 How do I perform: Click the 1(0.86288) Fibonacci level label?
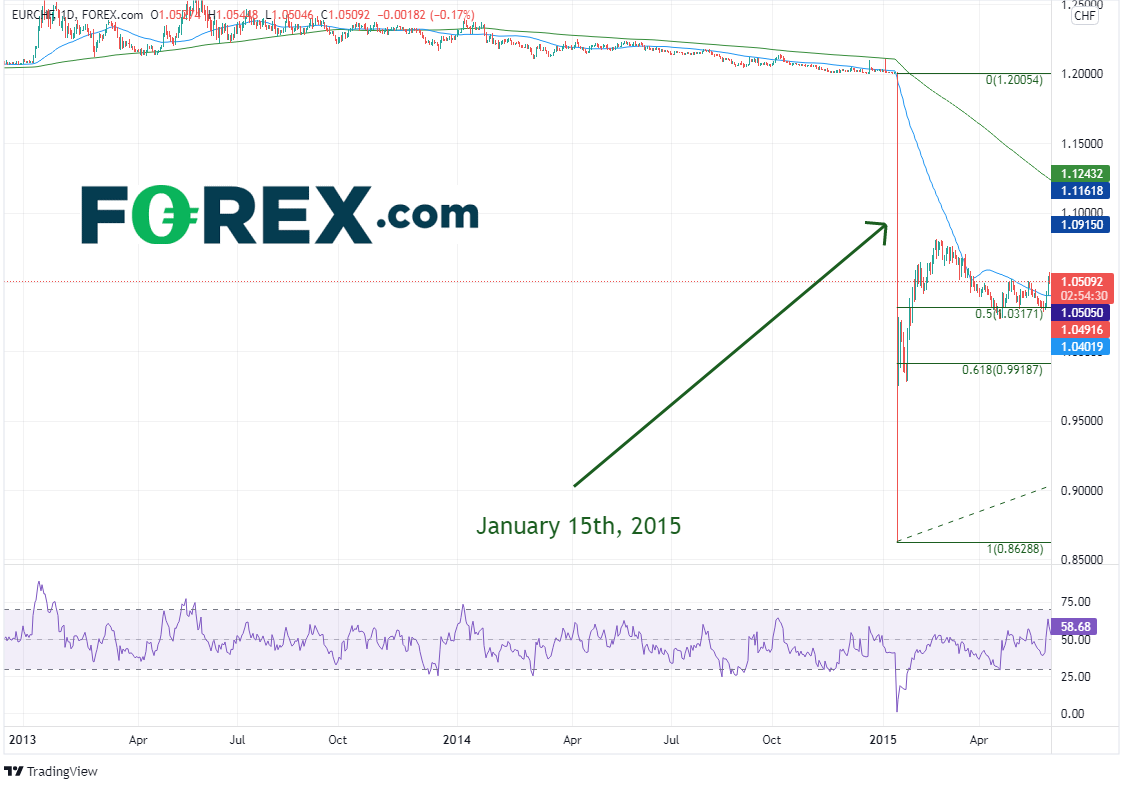click(1014, 549)
